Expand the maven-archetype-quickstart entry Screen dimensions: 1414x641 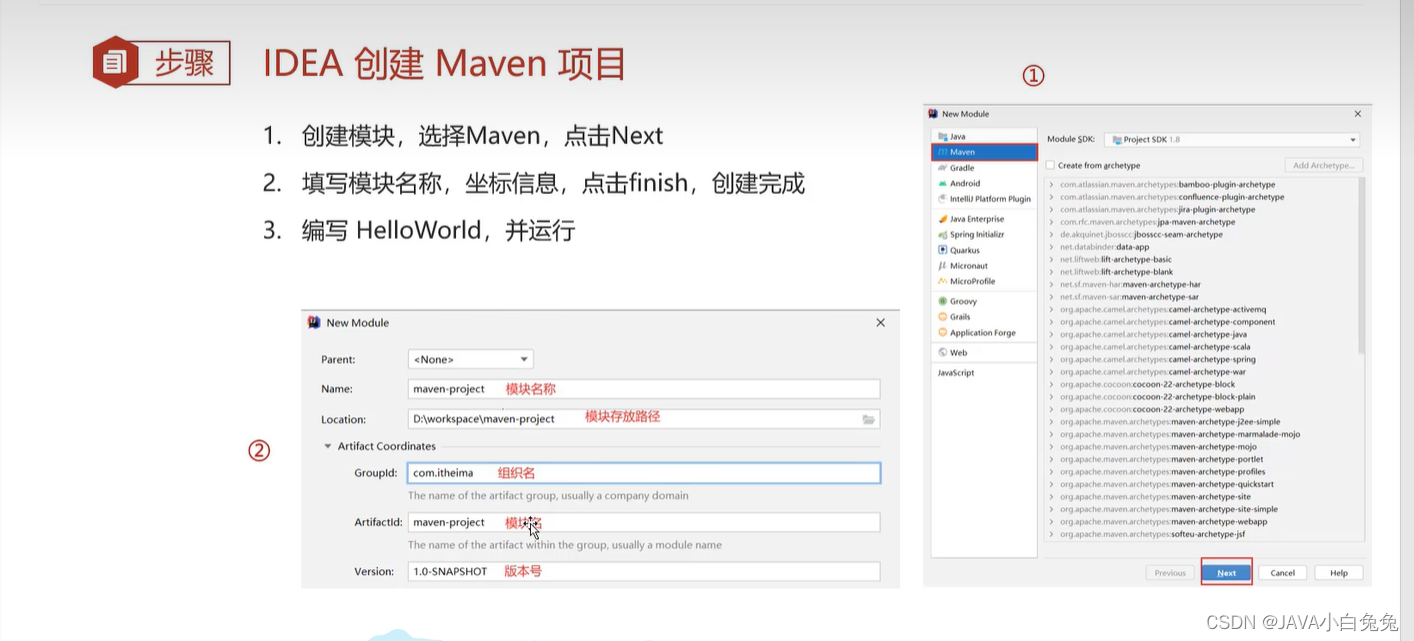pos(1052,484)
